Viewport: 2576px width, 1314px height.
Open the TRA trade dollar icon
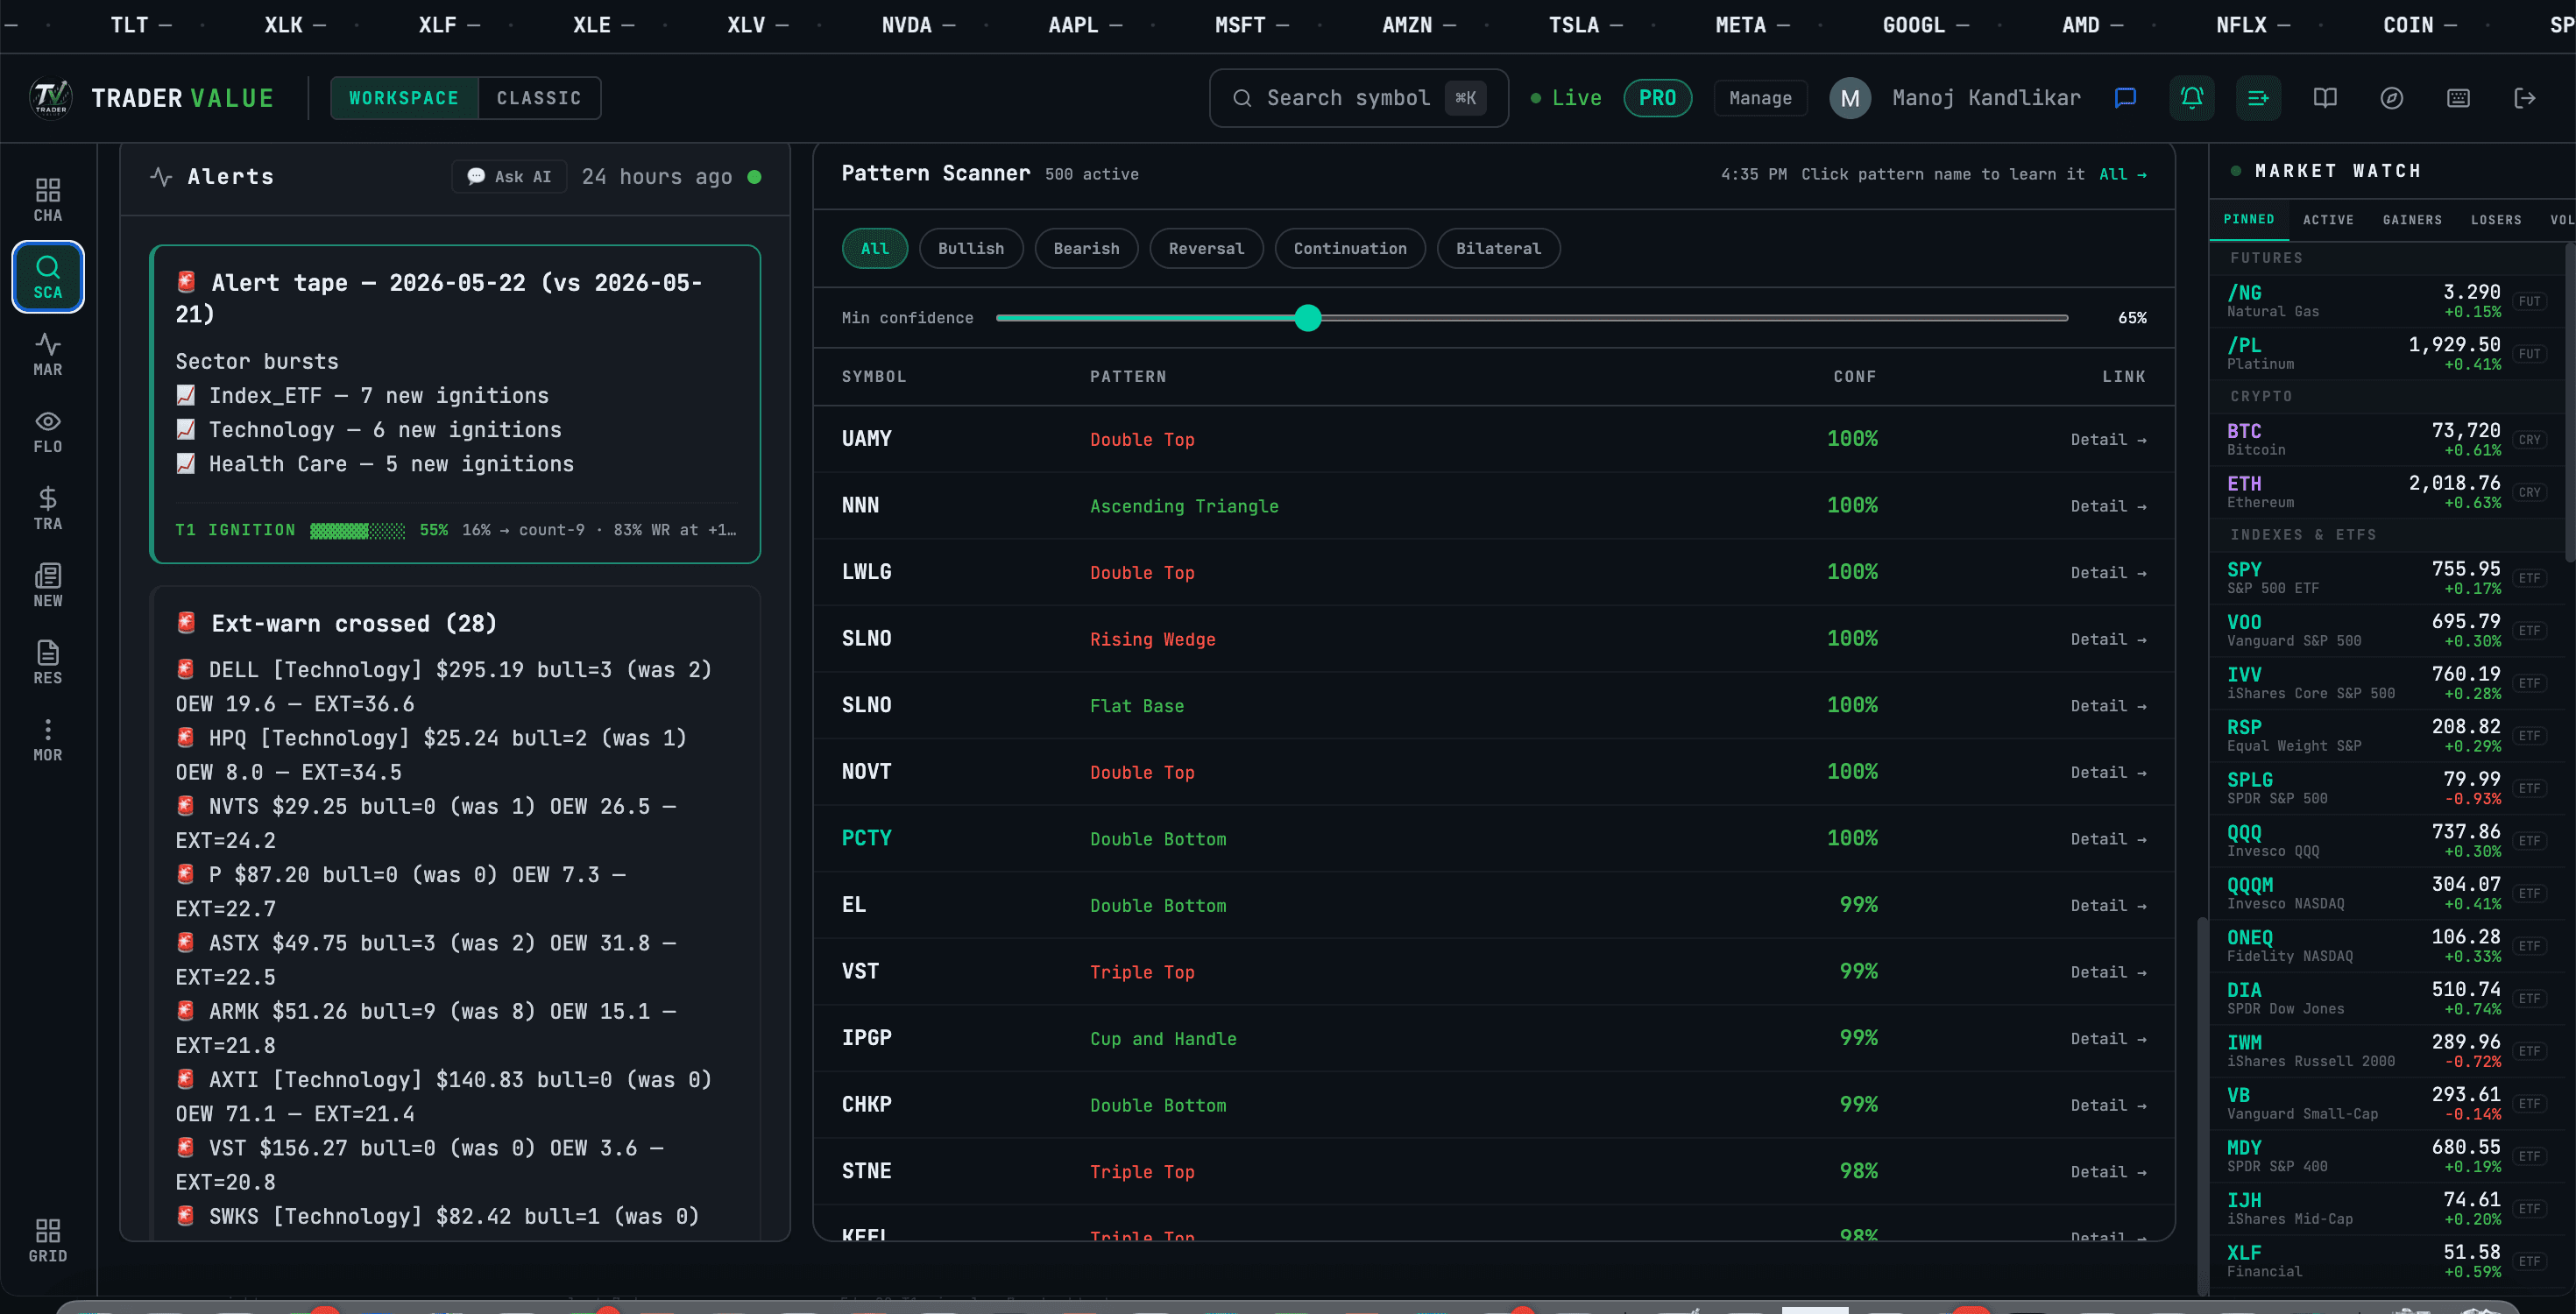click(47, 508)
